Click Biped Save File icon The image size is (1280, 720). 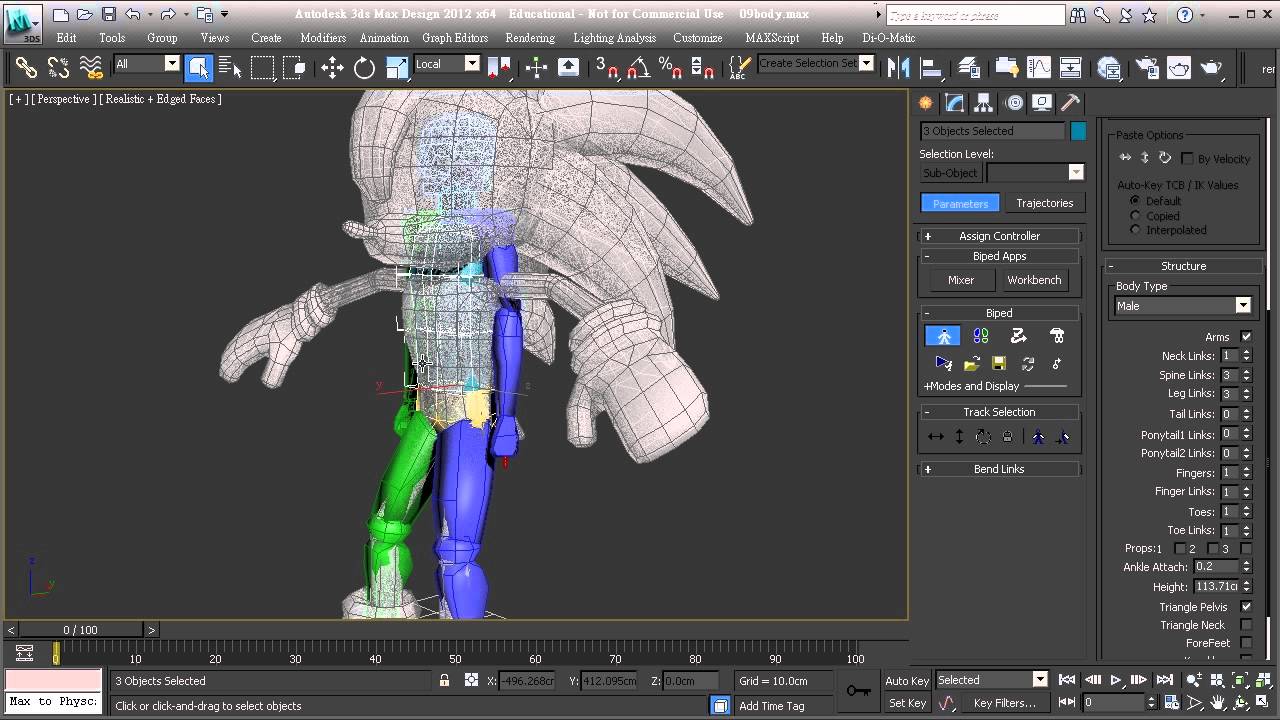[x=998, y=363]
